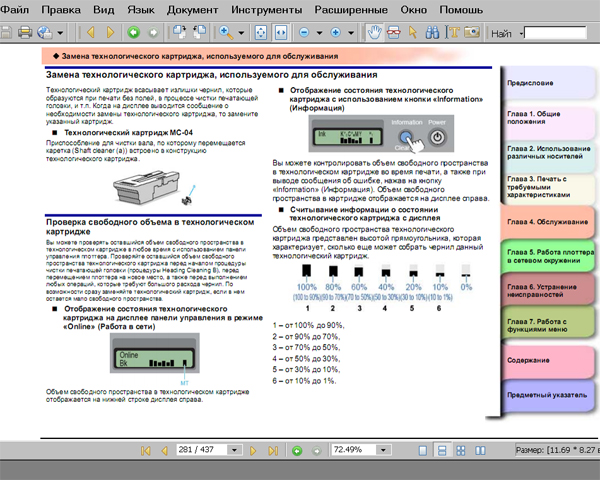Click the rotate pages clockwise icon
The width and height of the screenshot is (600, 480).
179,33
